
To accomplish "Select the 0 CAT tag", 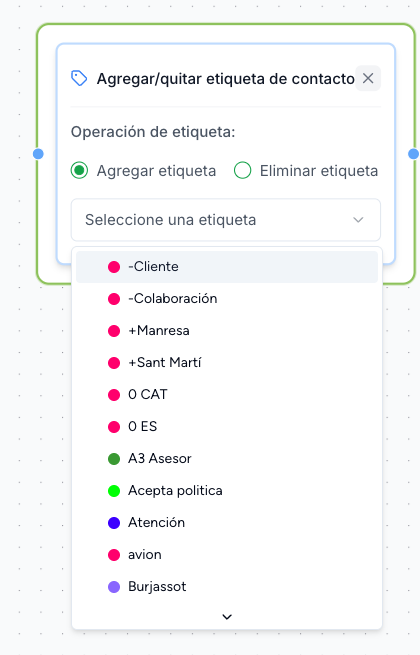I will (x=227, y=394).
